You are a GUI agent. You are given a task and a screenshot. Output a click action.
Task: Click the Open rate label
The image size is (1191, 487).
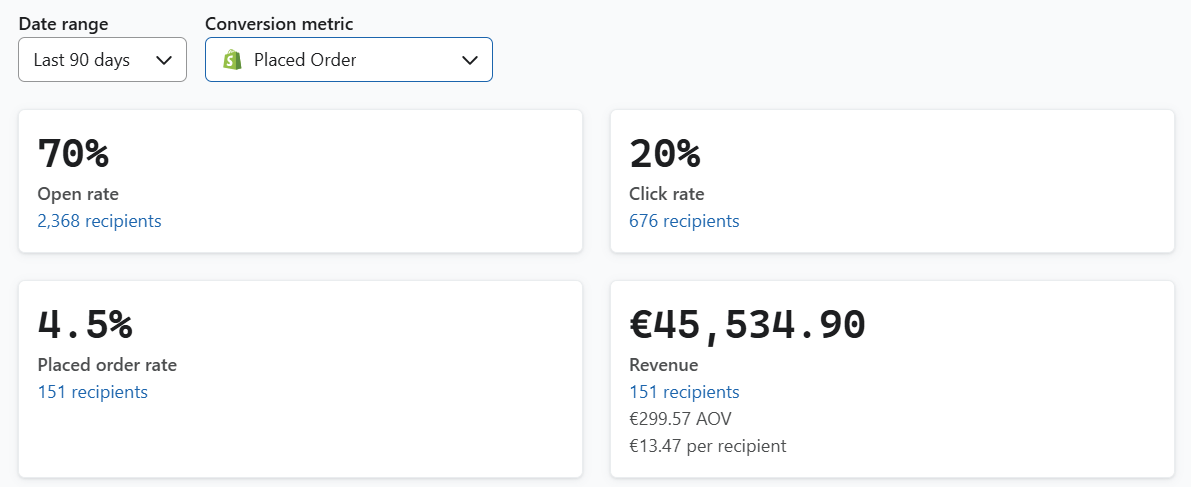pos(77,194)
